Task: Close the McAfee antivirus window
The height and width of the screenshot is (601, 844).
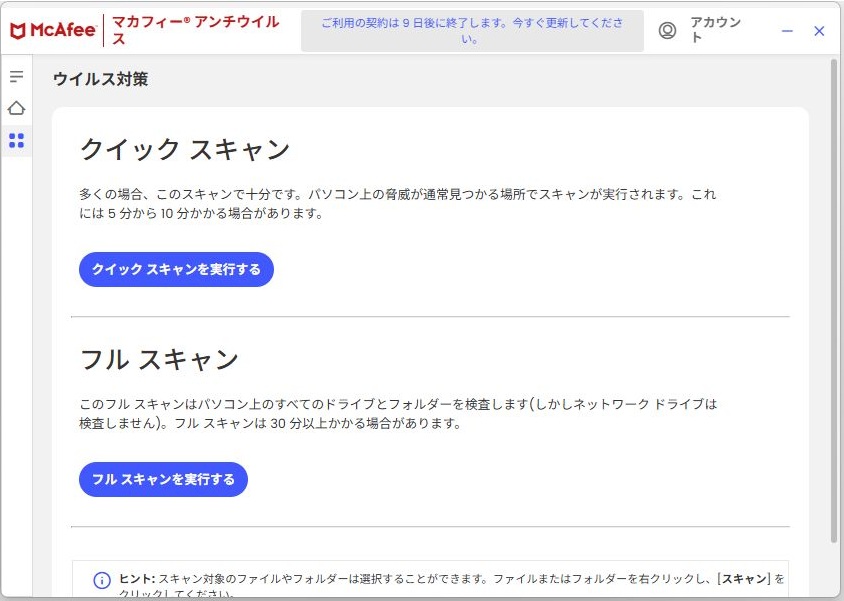Action: (819, 31)
